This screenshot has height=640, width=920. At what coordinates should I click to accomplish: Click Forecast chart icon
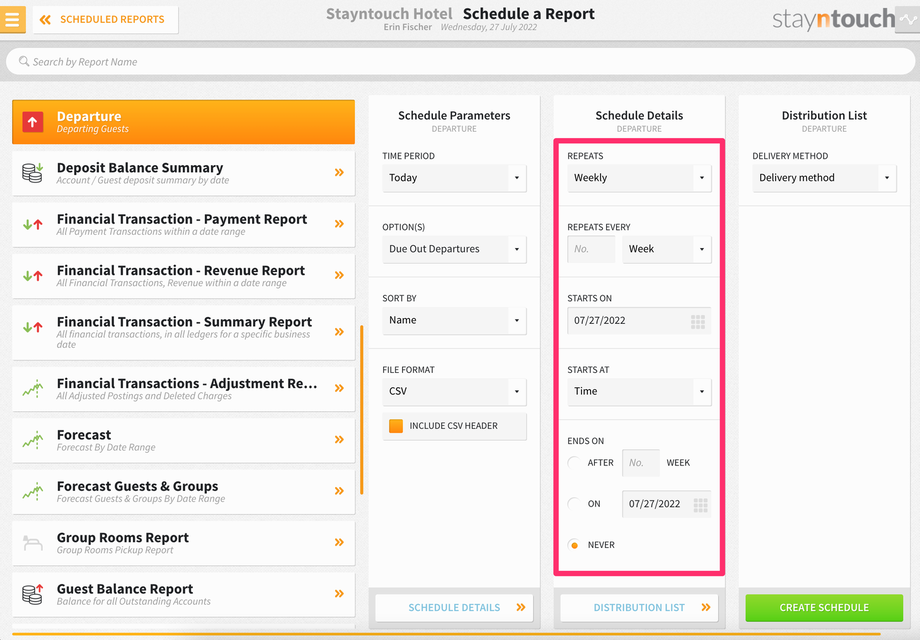coord(33,440)
